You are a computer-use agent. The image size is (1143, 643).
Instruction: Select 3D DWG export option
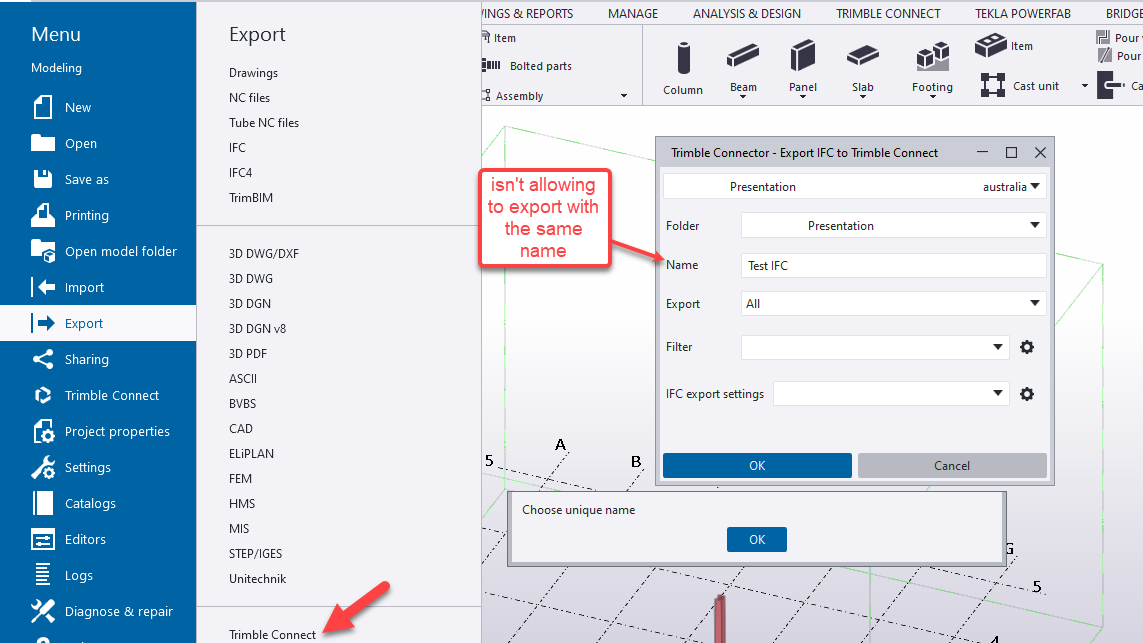coord(251,278)
